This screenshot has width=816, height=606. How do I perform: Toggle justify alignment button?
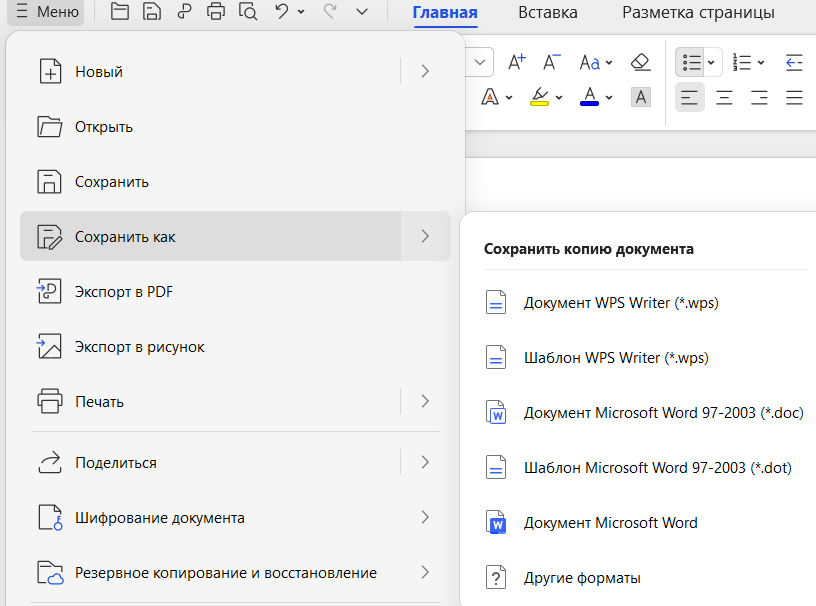(x=794, y=97)
